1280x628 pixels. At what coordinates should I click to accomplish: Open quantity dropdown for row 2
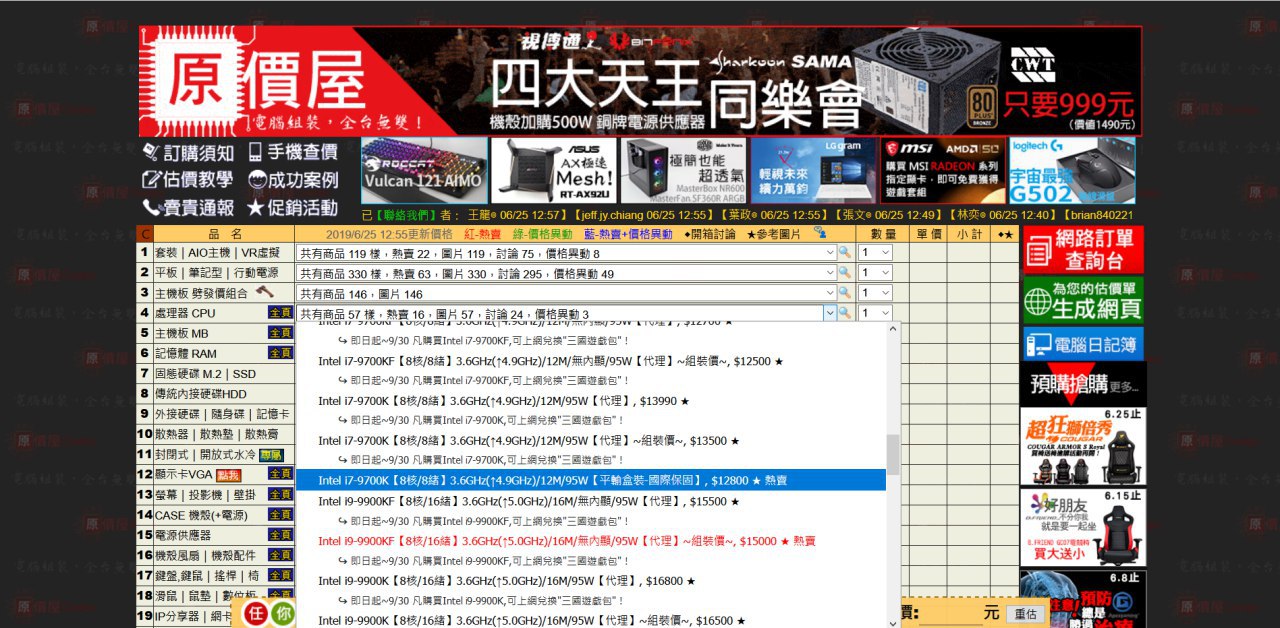click(x=874, y=273)
